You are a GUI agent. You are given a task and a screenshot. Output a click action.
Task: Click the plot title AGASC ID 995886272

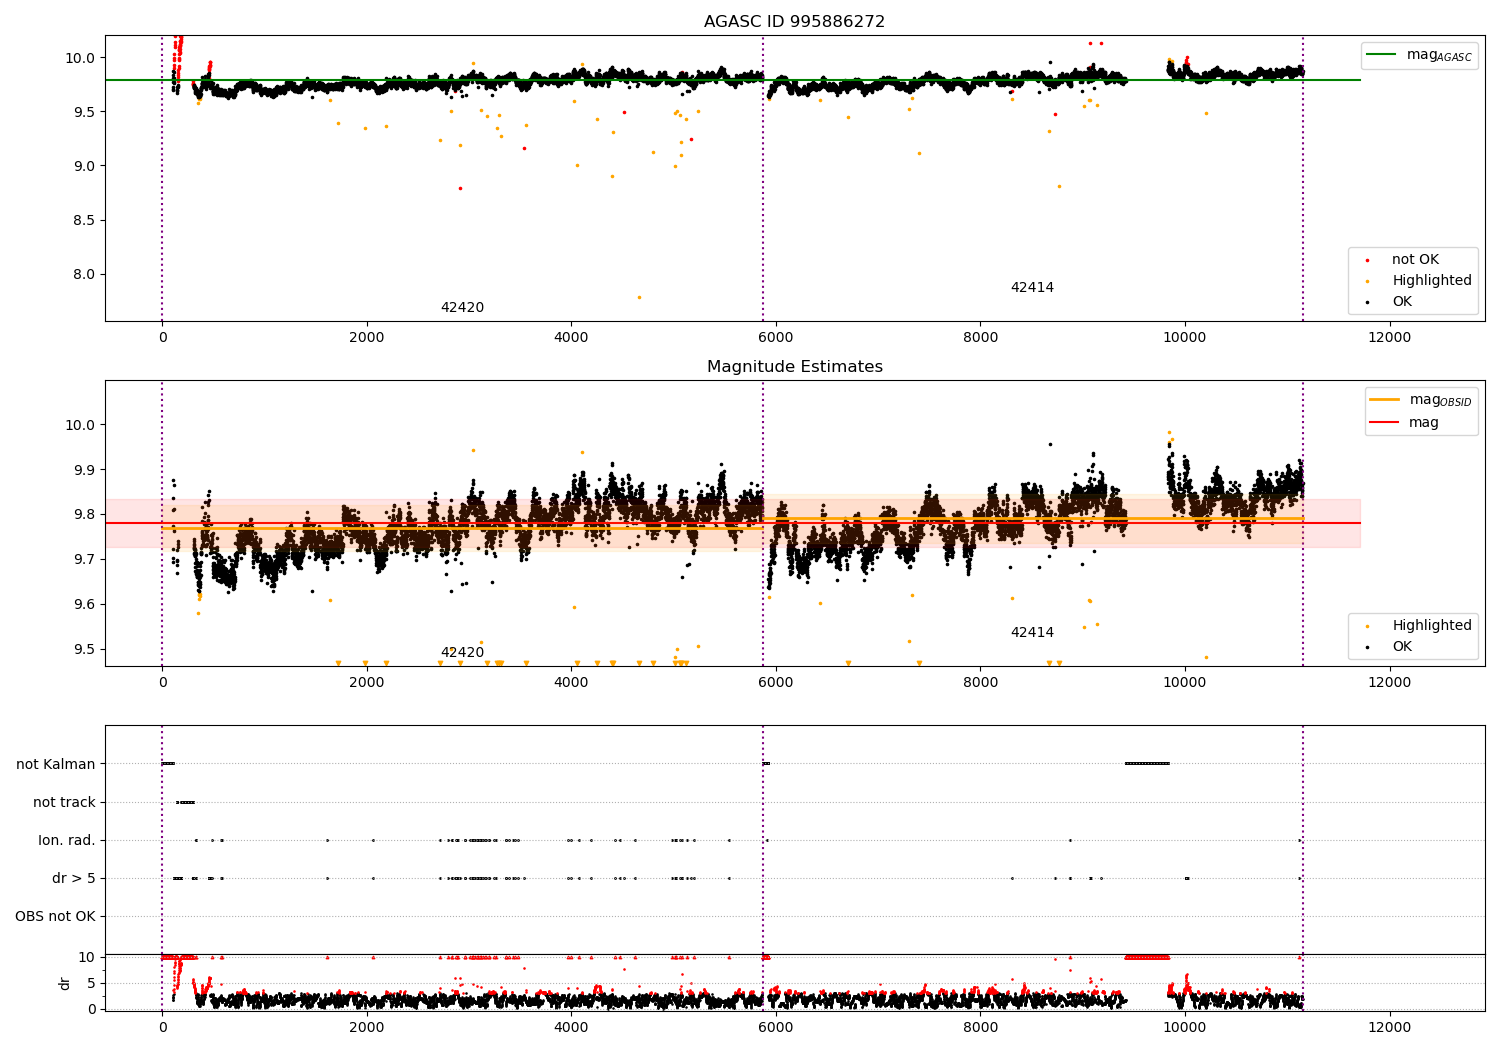pyautogui.click(x=794, y=22)
